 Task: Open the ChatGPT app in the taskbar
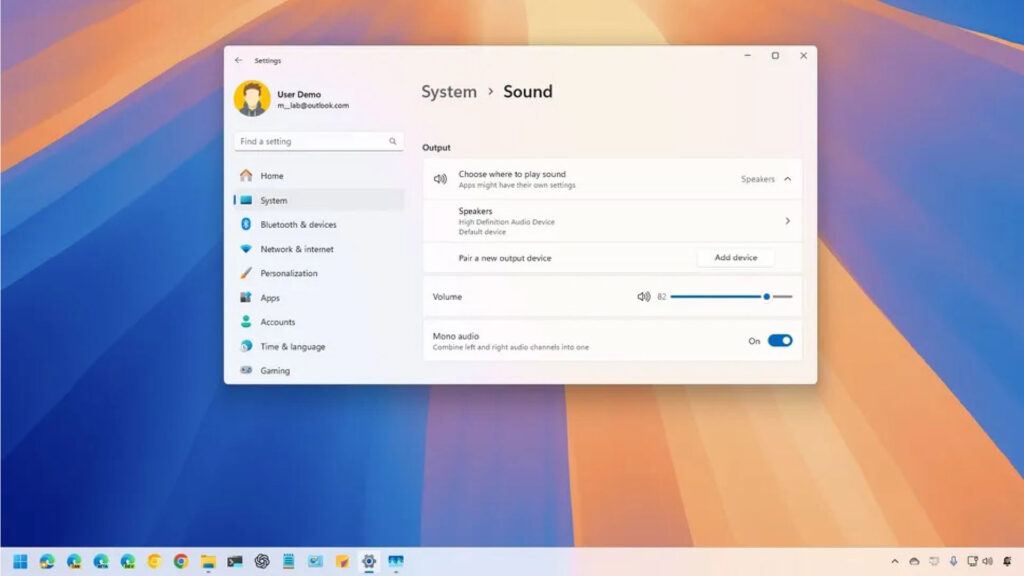coord(262,561)
